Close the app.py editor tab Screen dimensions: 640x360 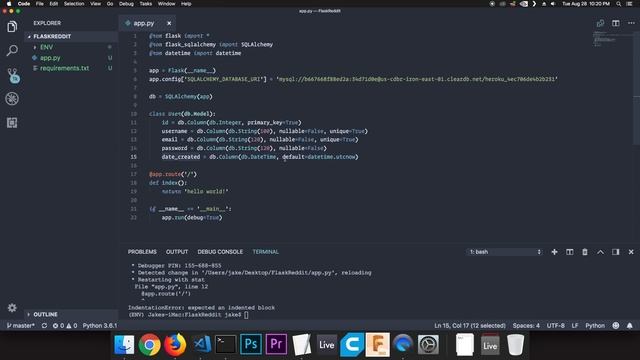pos(169,23)
